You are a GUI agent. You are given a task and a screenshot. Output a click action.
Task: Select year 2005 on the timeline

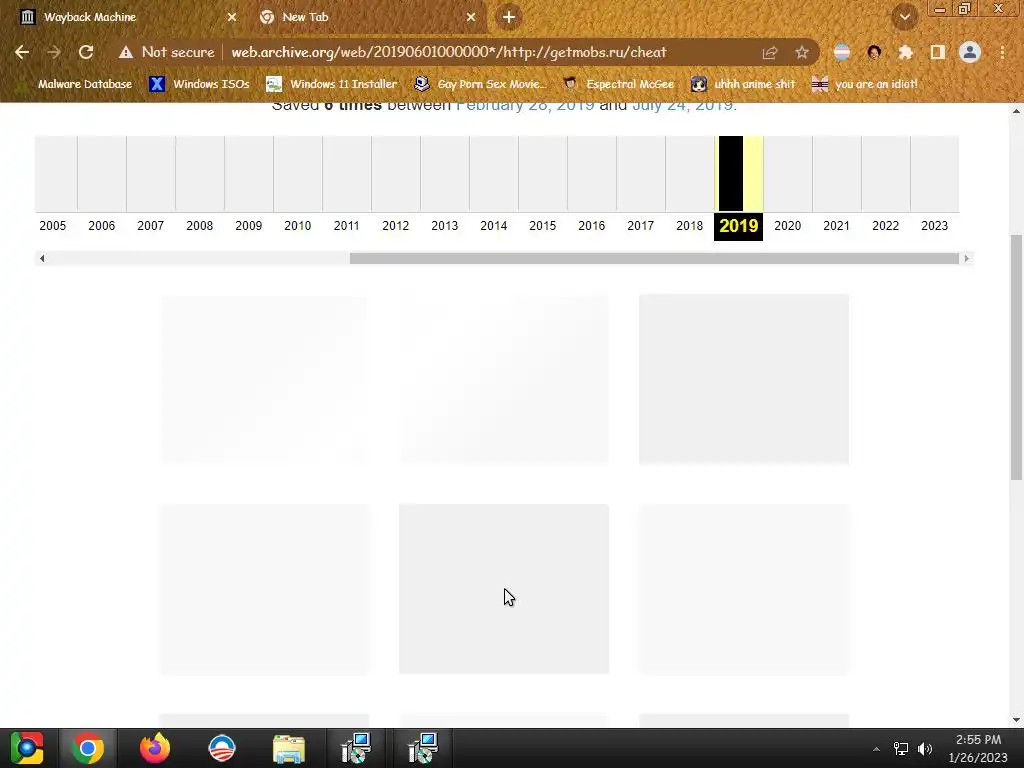pos(52,226)
